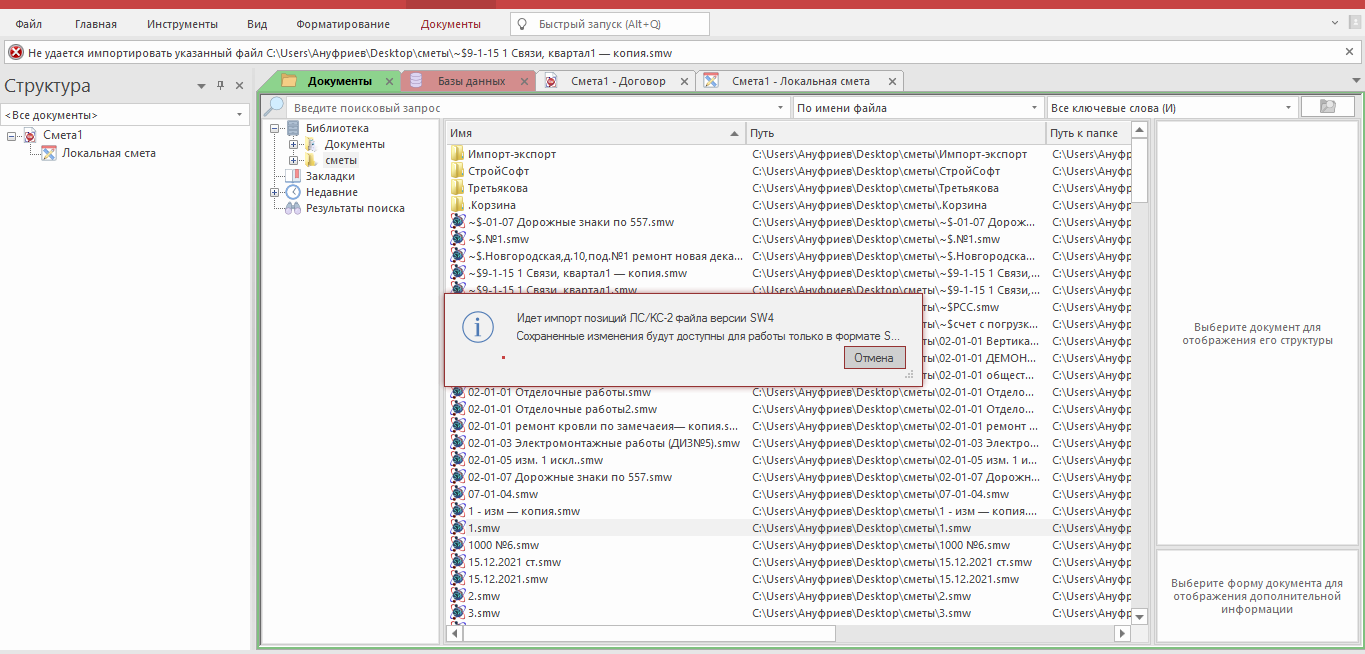The image size is (1365, 654).
Task: Expand the Документы library folder
Action: click(293, 144)
